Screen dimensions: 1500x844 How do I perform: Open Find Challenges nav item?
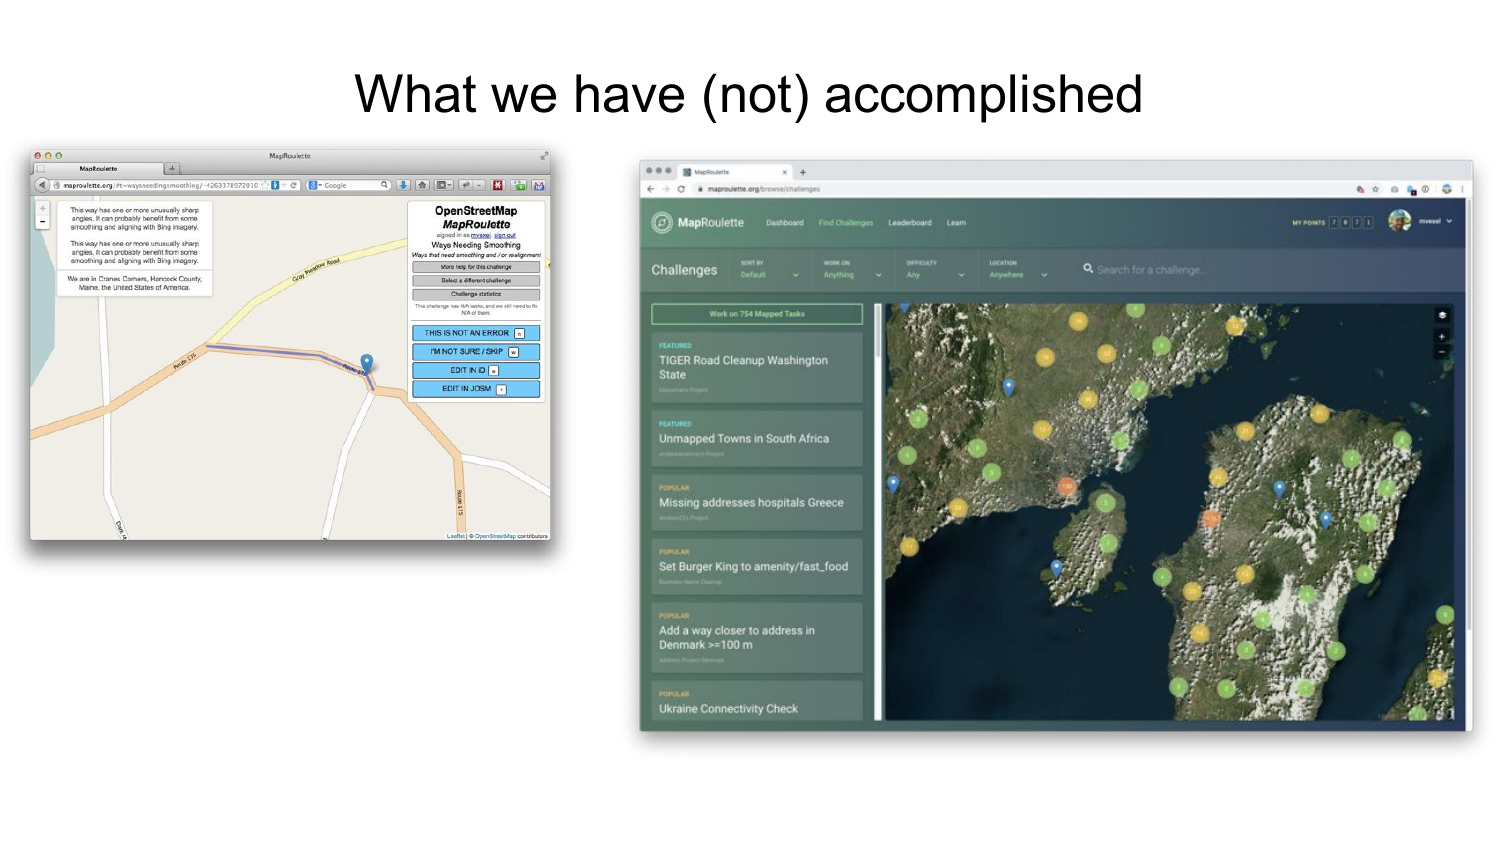pyautogui.click(x=846, y=223)
